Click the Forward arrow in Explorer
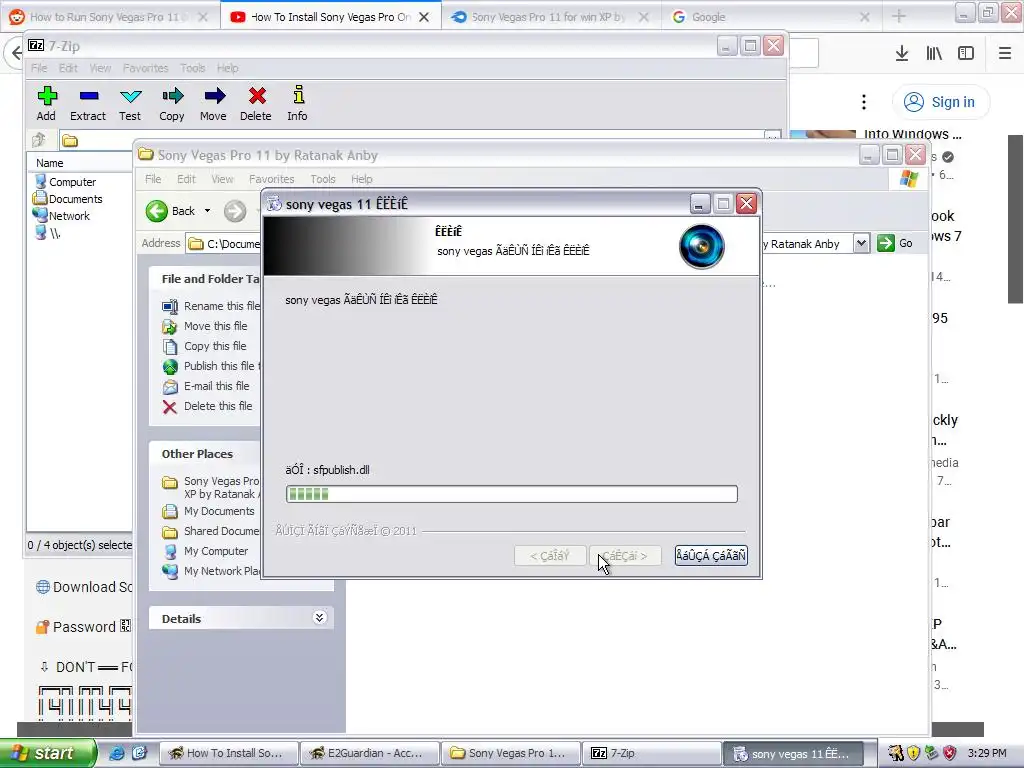Screen dimensions: 1024x768 point(235,211)
